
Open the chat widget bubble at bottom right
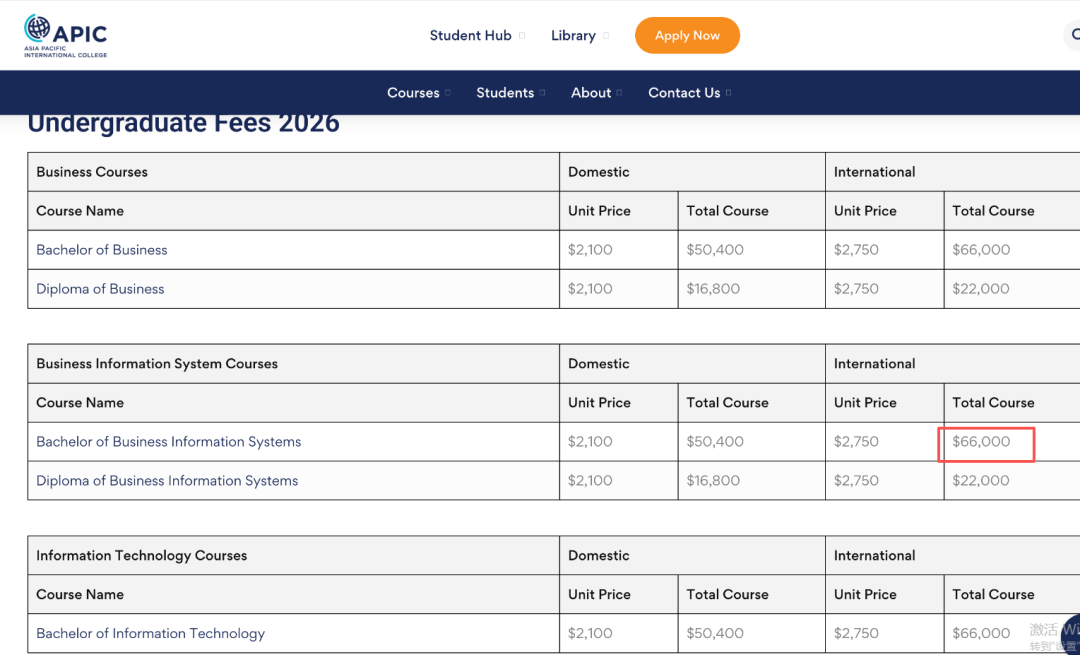1070,632
